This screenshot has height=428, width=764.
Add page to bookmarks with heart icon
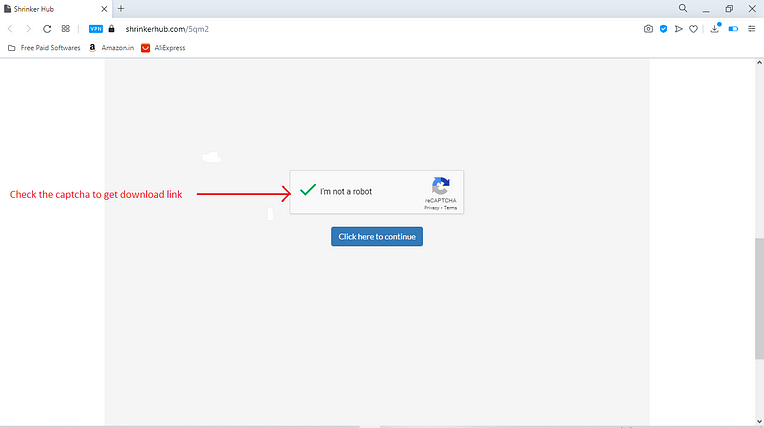click(x=693, y=29)
